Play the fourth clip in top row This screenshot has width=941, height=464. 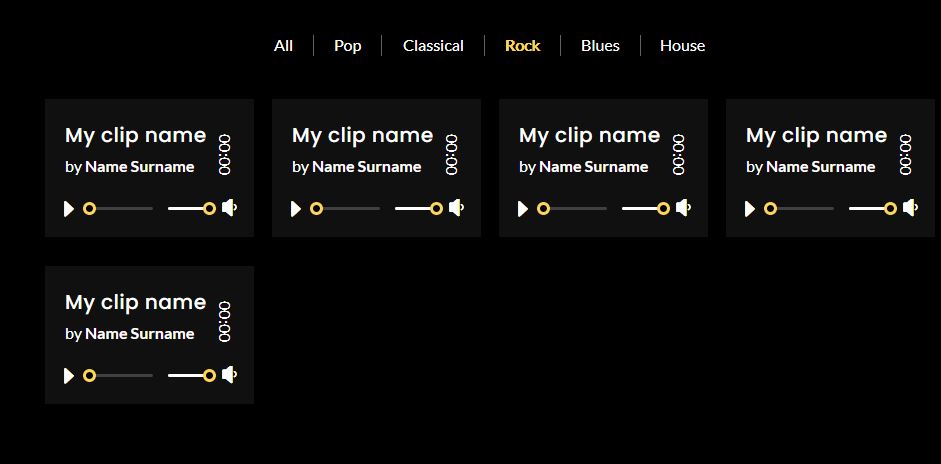point(750,209)
